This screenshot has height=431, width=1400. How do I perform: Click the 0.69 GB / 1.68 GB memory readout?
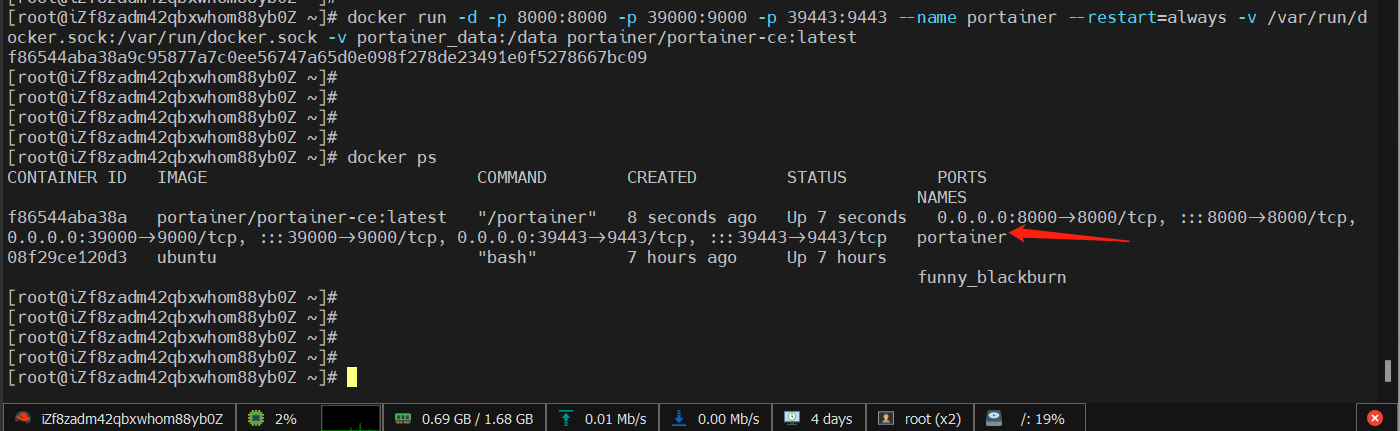pos(477,418)
